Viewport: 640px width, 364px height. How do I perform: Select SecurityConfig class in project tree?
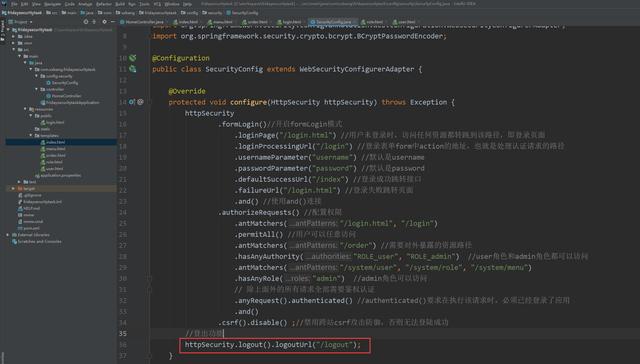(x=62, y=83)
